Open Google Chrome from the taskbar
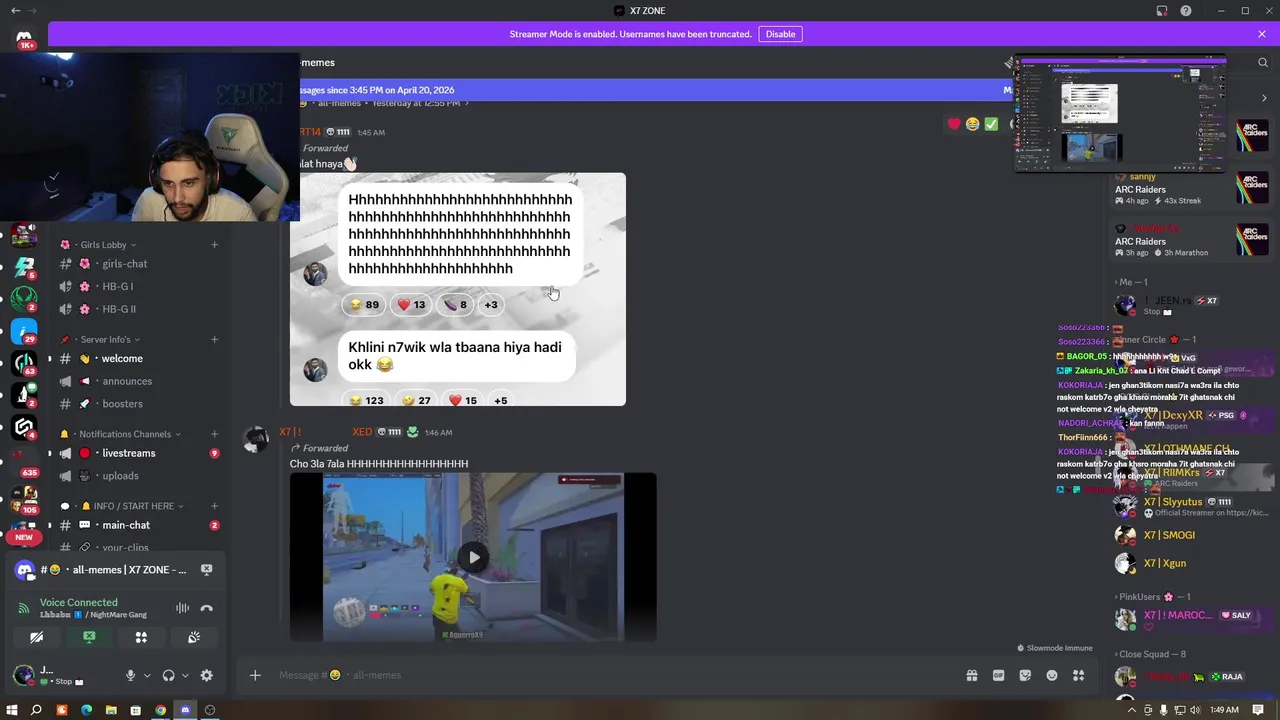The image size is (1280, 720). coord(160,710)
